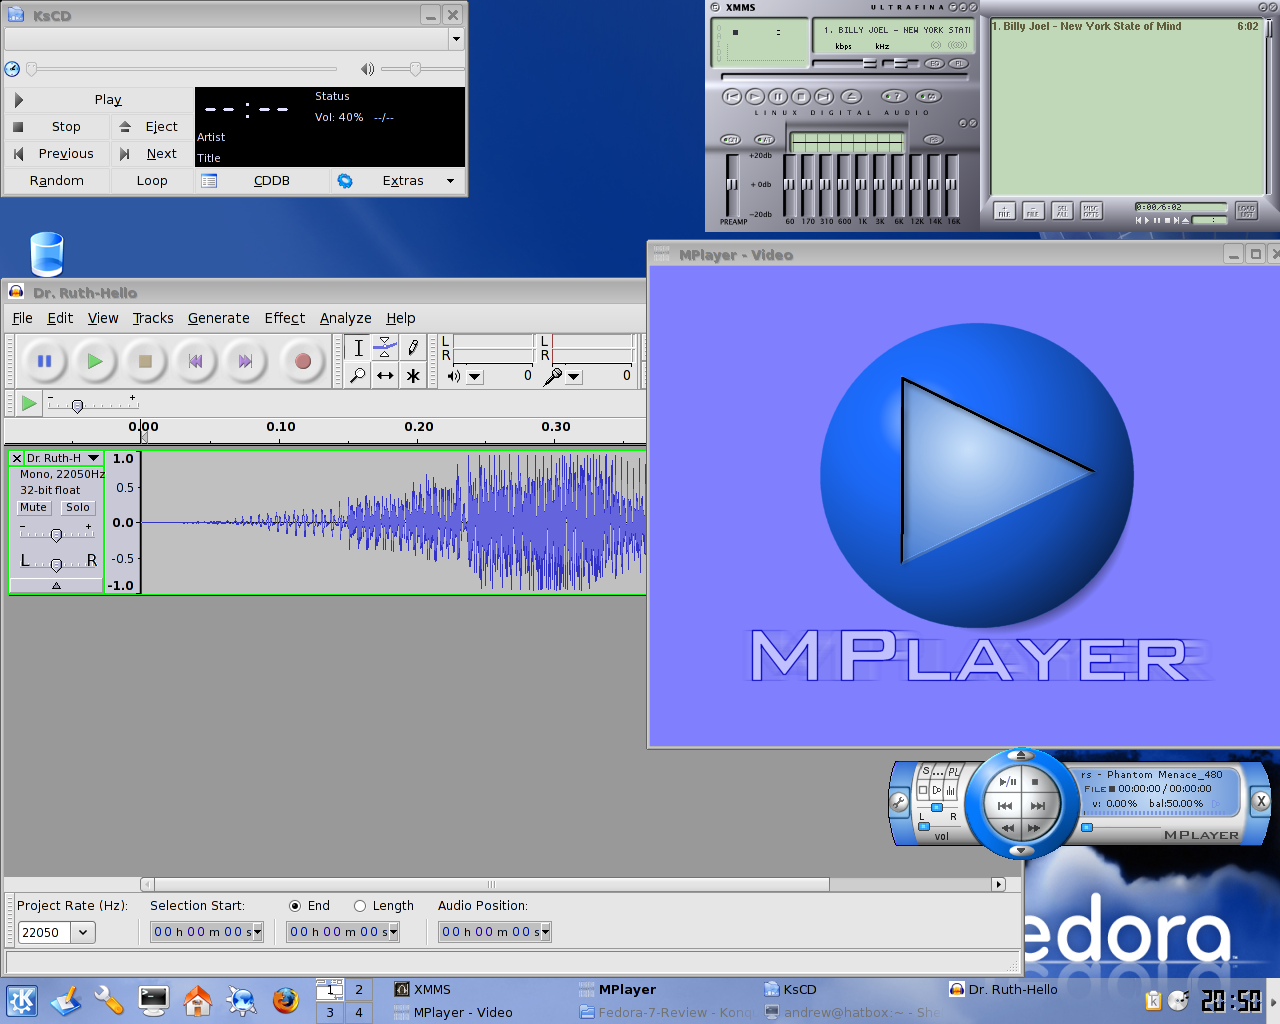Select the Length radio button in Audacity
This screenshot has width=1280, height=1024.
pos(360,906)
